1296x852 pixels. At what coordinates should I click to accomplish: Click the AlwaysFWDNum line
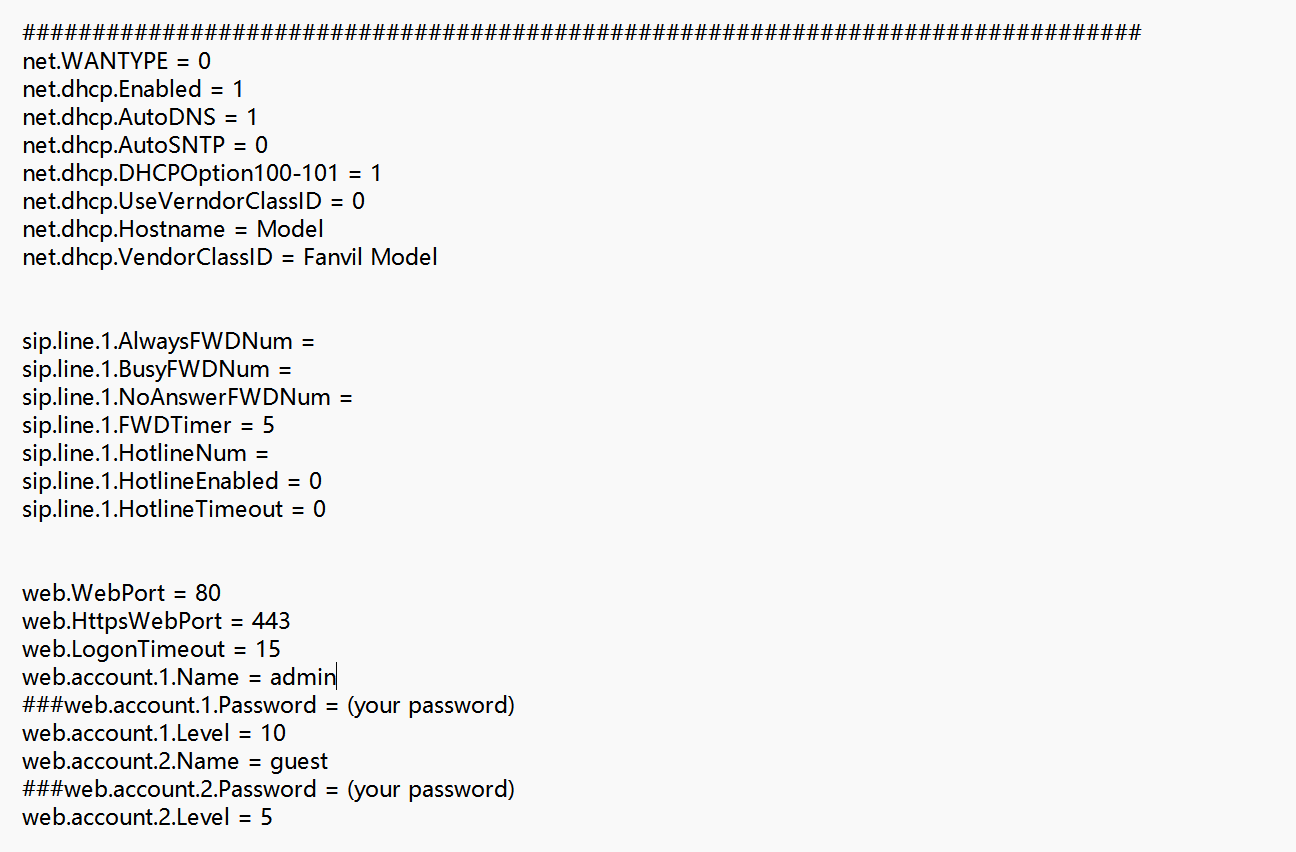tap(168, 341)
